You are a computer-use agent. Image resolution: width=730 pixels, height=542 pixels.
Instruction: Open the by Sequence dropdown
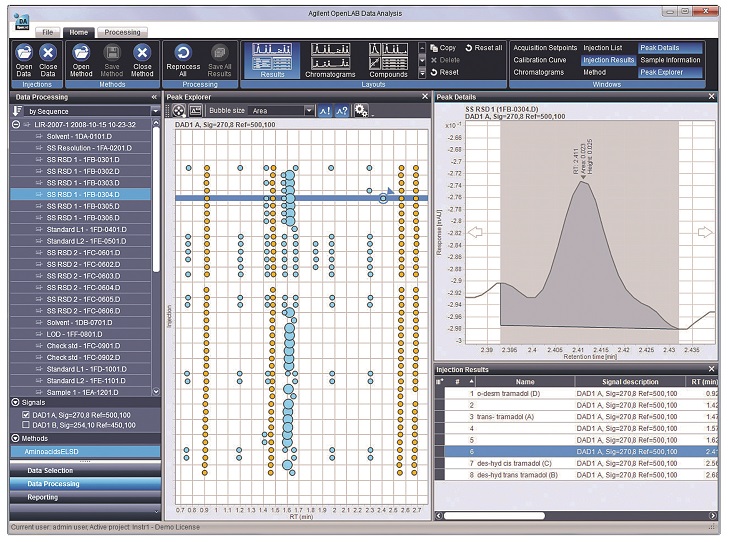155,111
